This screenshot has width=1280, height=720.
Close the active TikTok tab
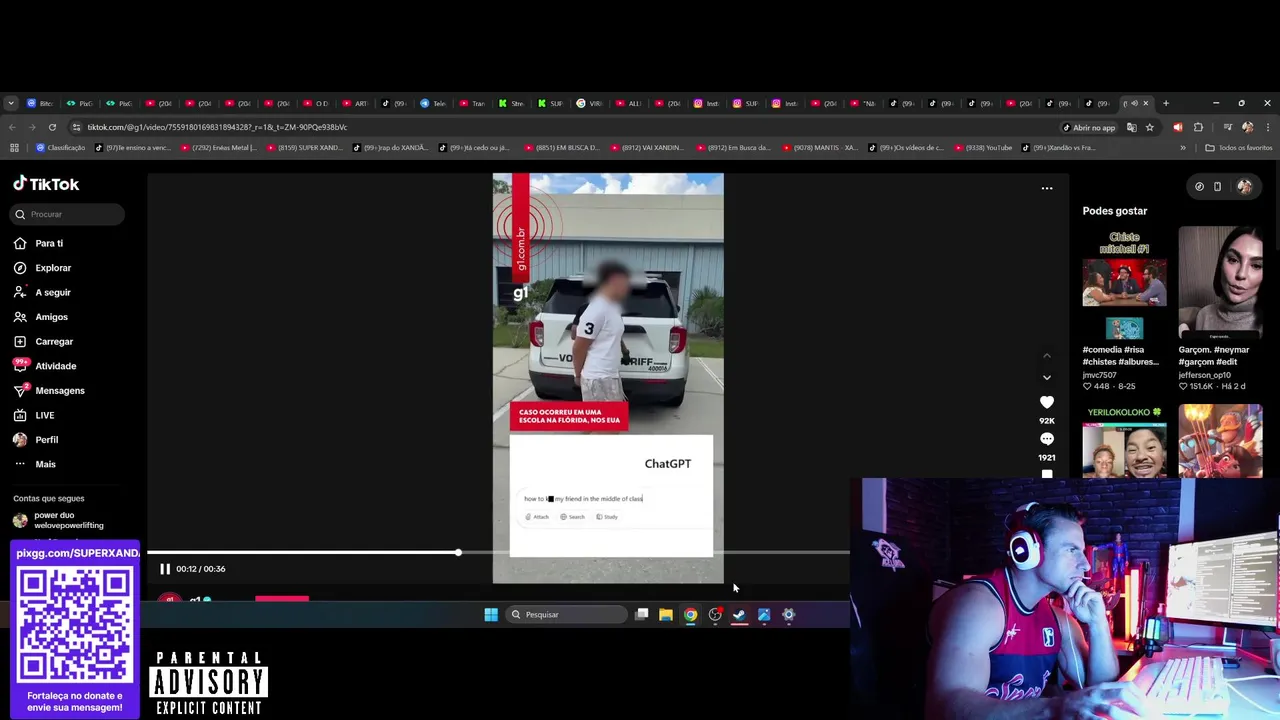(1146, 103)
